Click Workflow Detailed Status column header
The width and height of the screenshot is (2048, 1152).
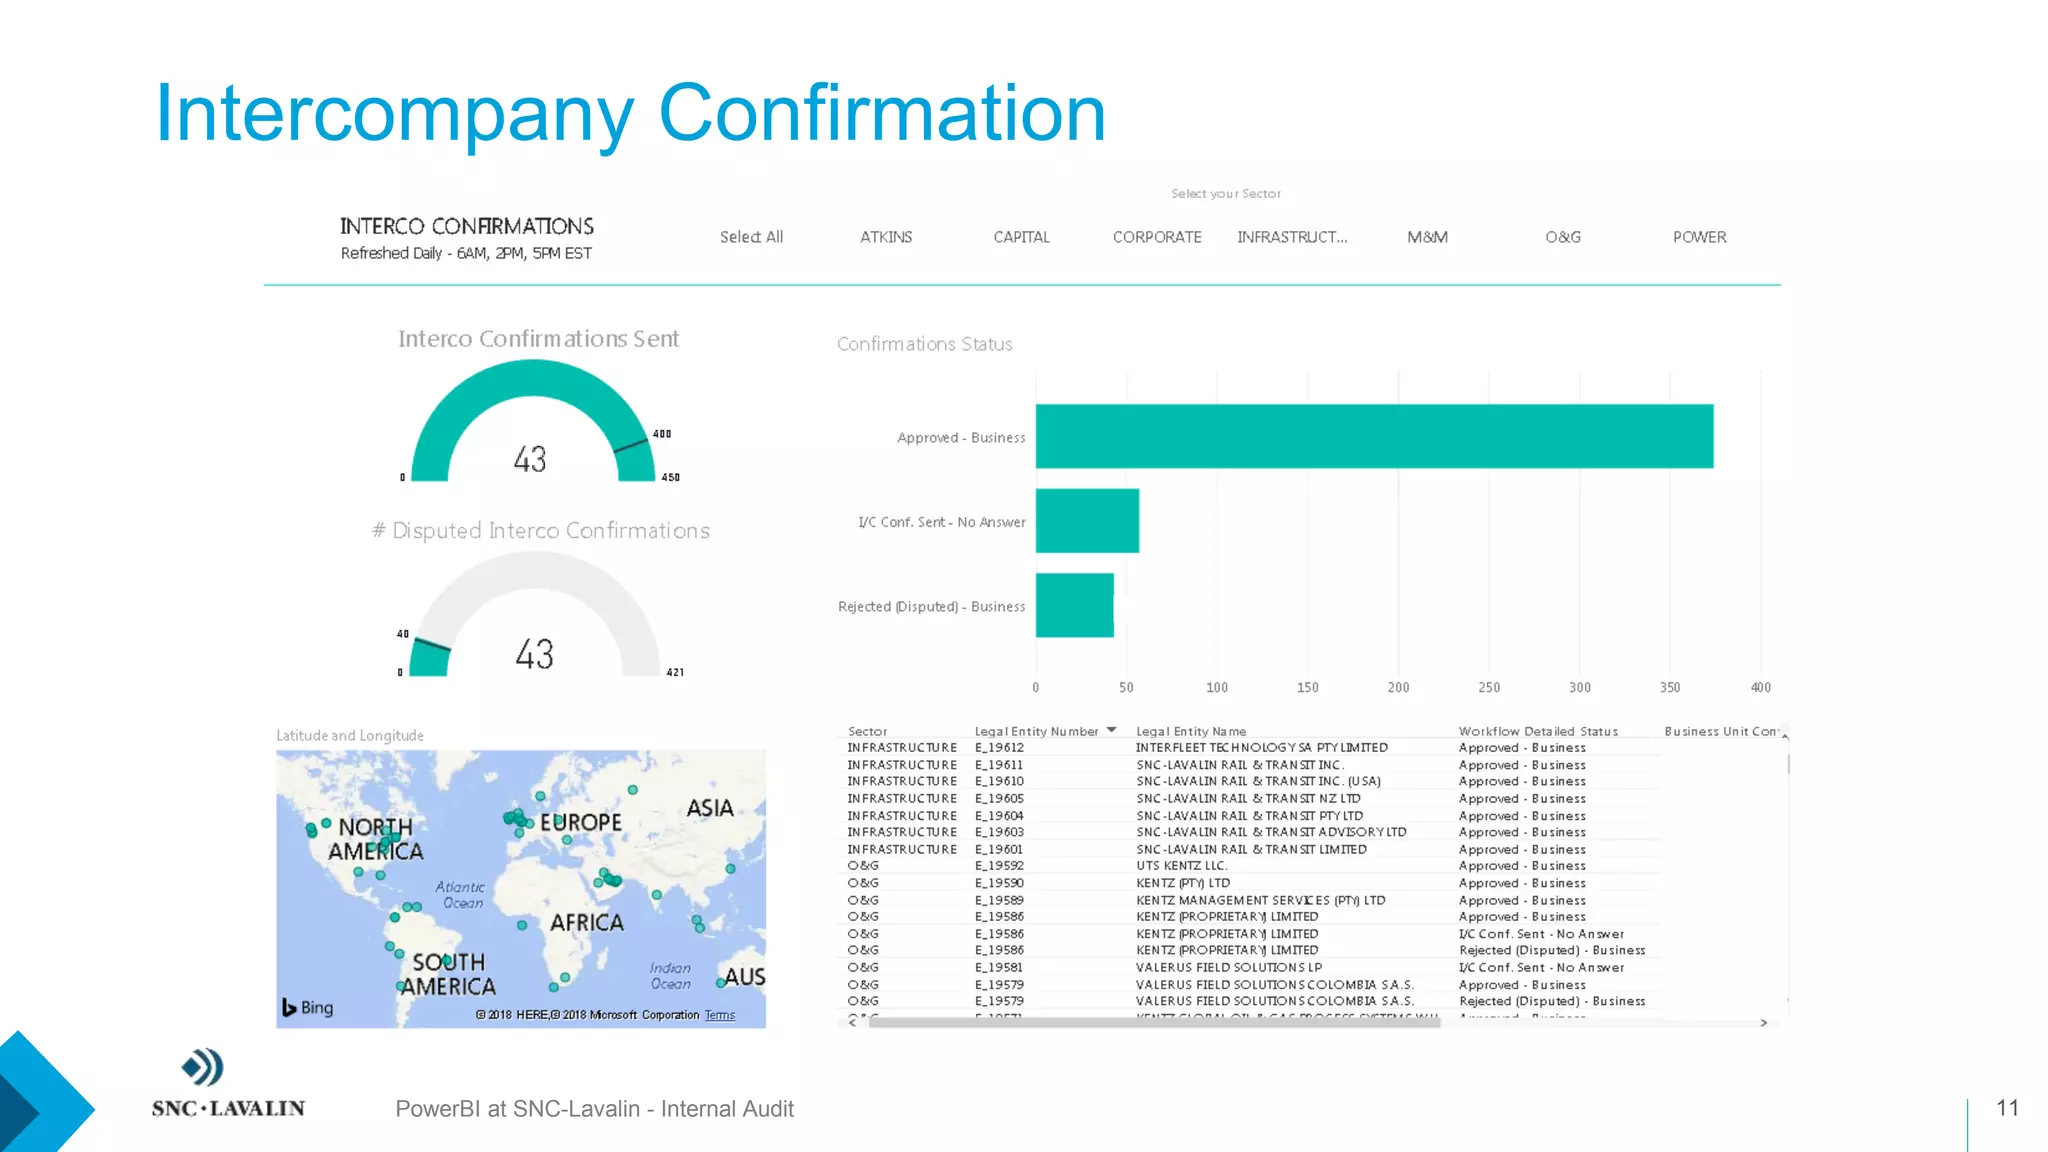1538,732
